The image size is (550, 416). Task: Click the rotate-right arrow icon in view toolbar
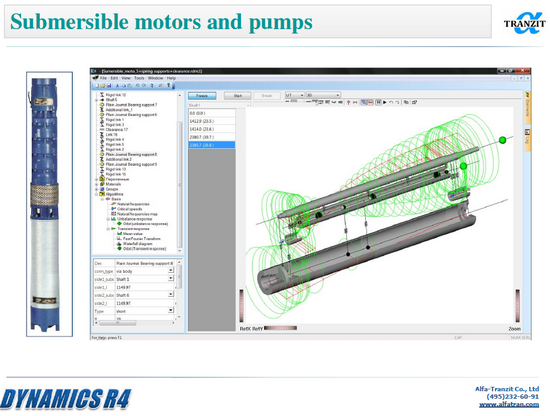click(397, 102)
